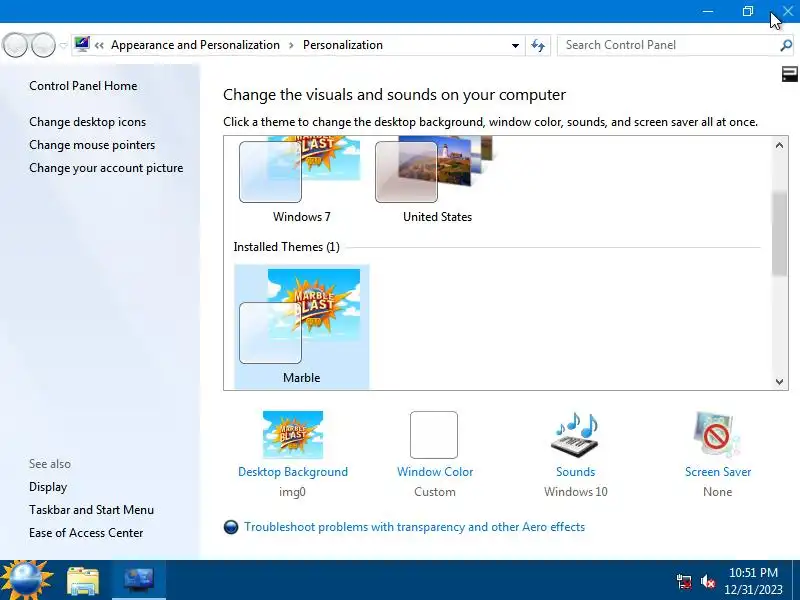Open File Explorer from the taskbar
Screen dimensions: 800x600
coord(83,581)
